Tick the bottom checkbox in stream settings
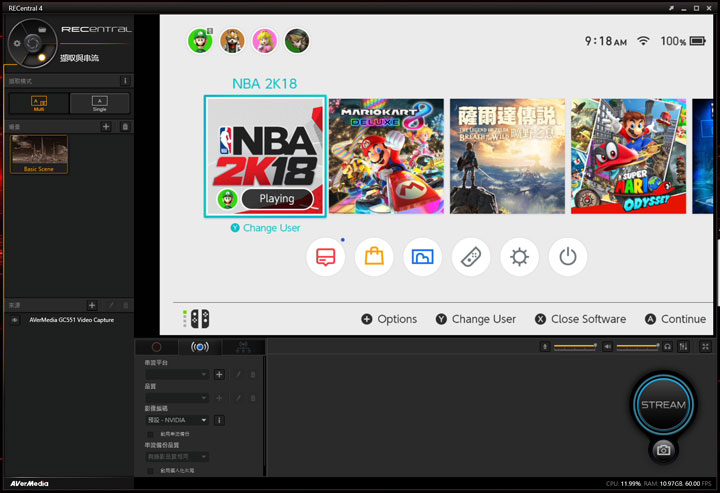 150,471
